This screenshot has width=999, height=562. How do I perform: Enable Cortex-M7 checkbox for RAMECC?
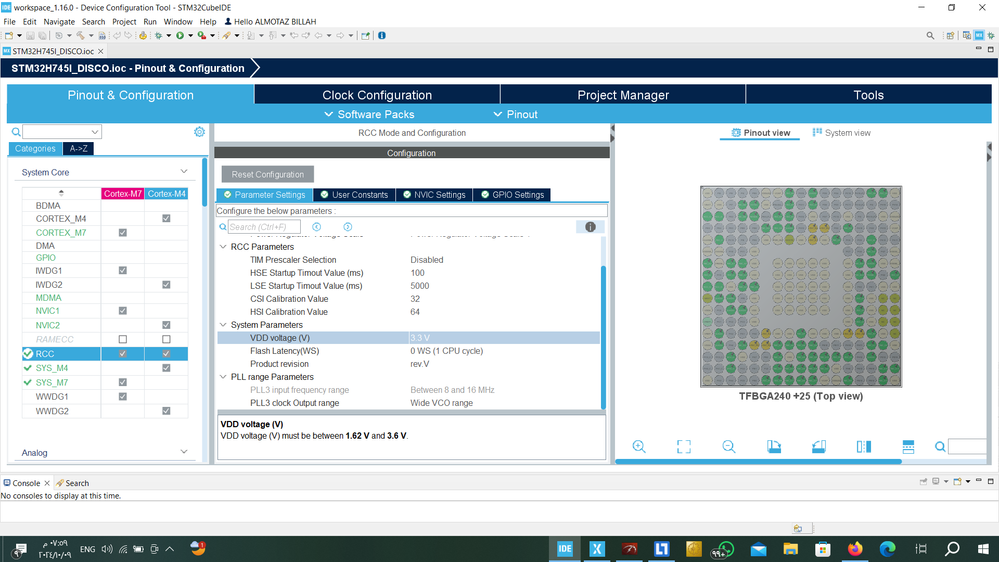123,339
